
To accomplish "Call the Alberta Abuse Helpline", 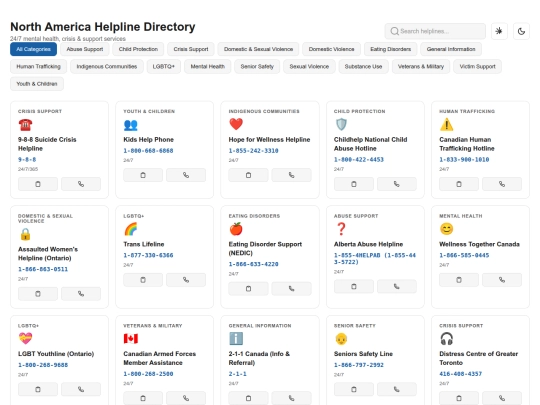I will pos(397,286).
